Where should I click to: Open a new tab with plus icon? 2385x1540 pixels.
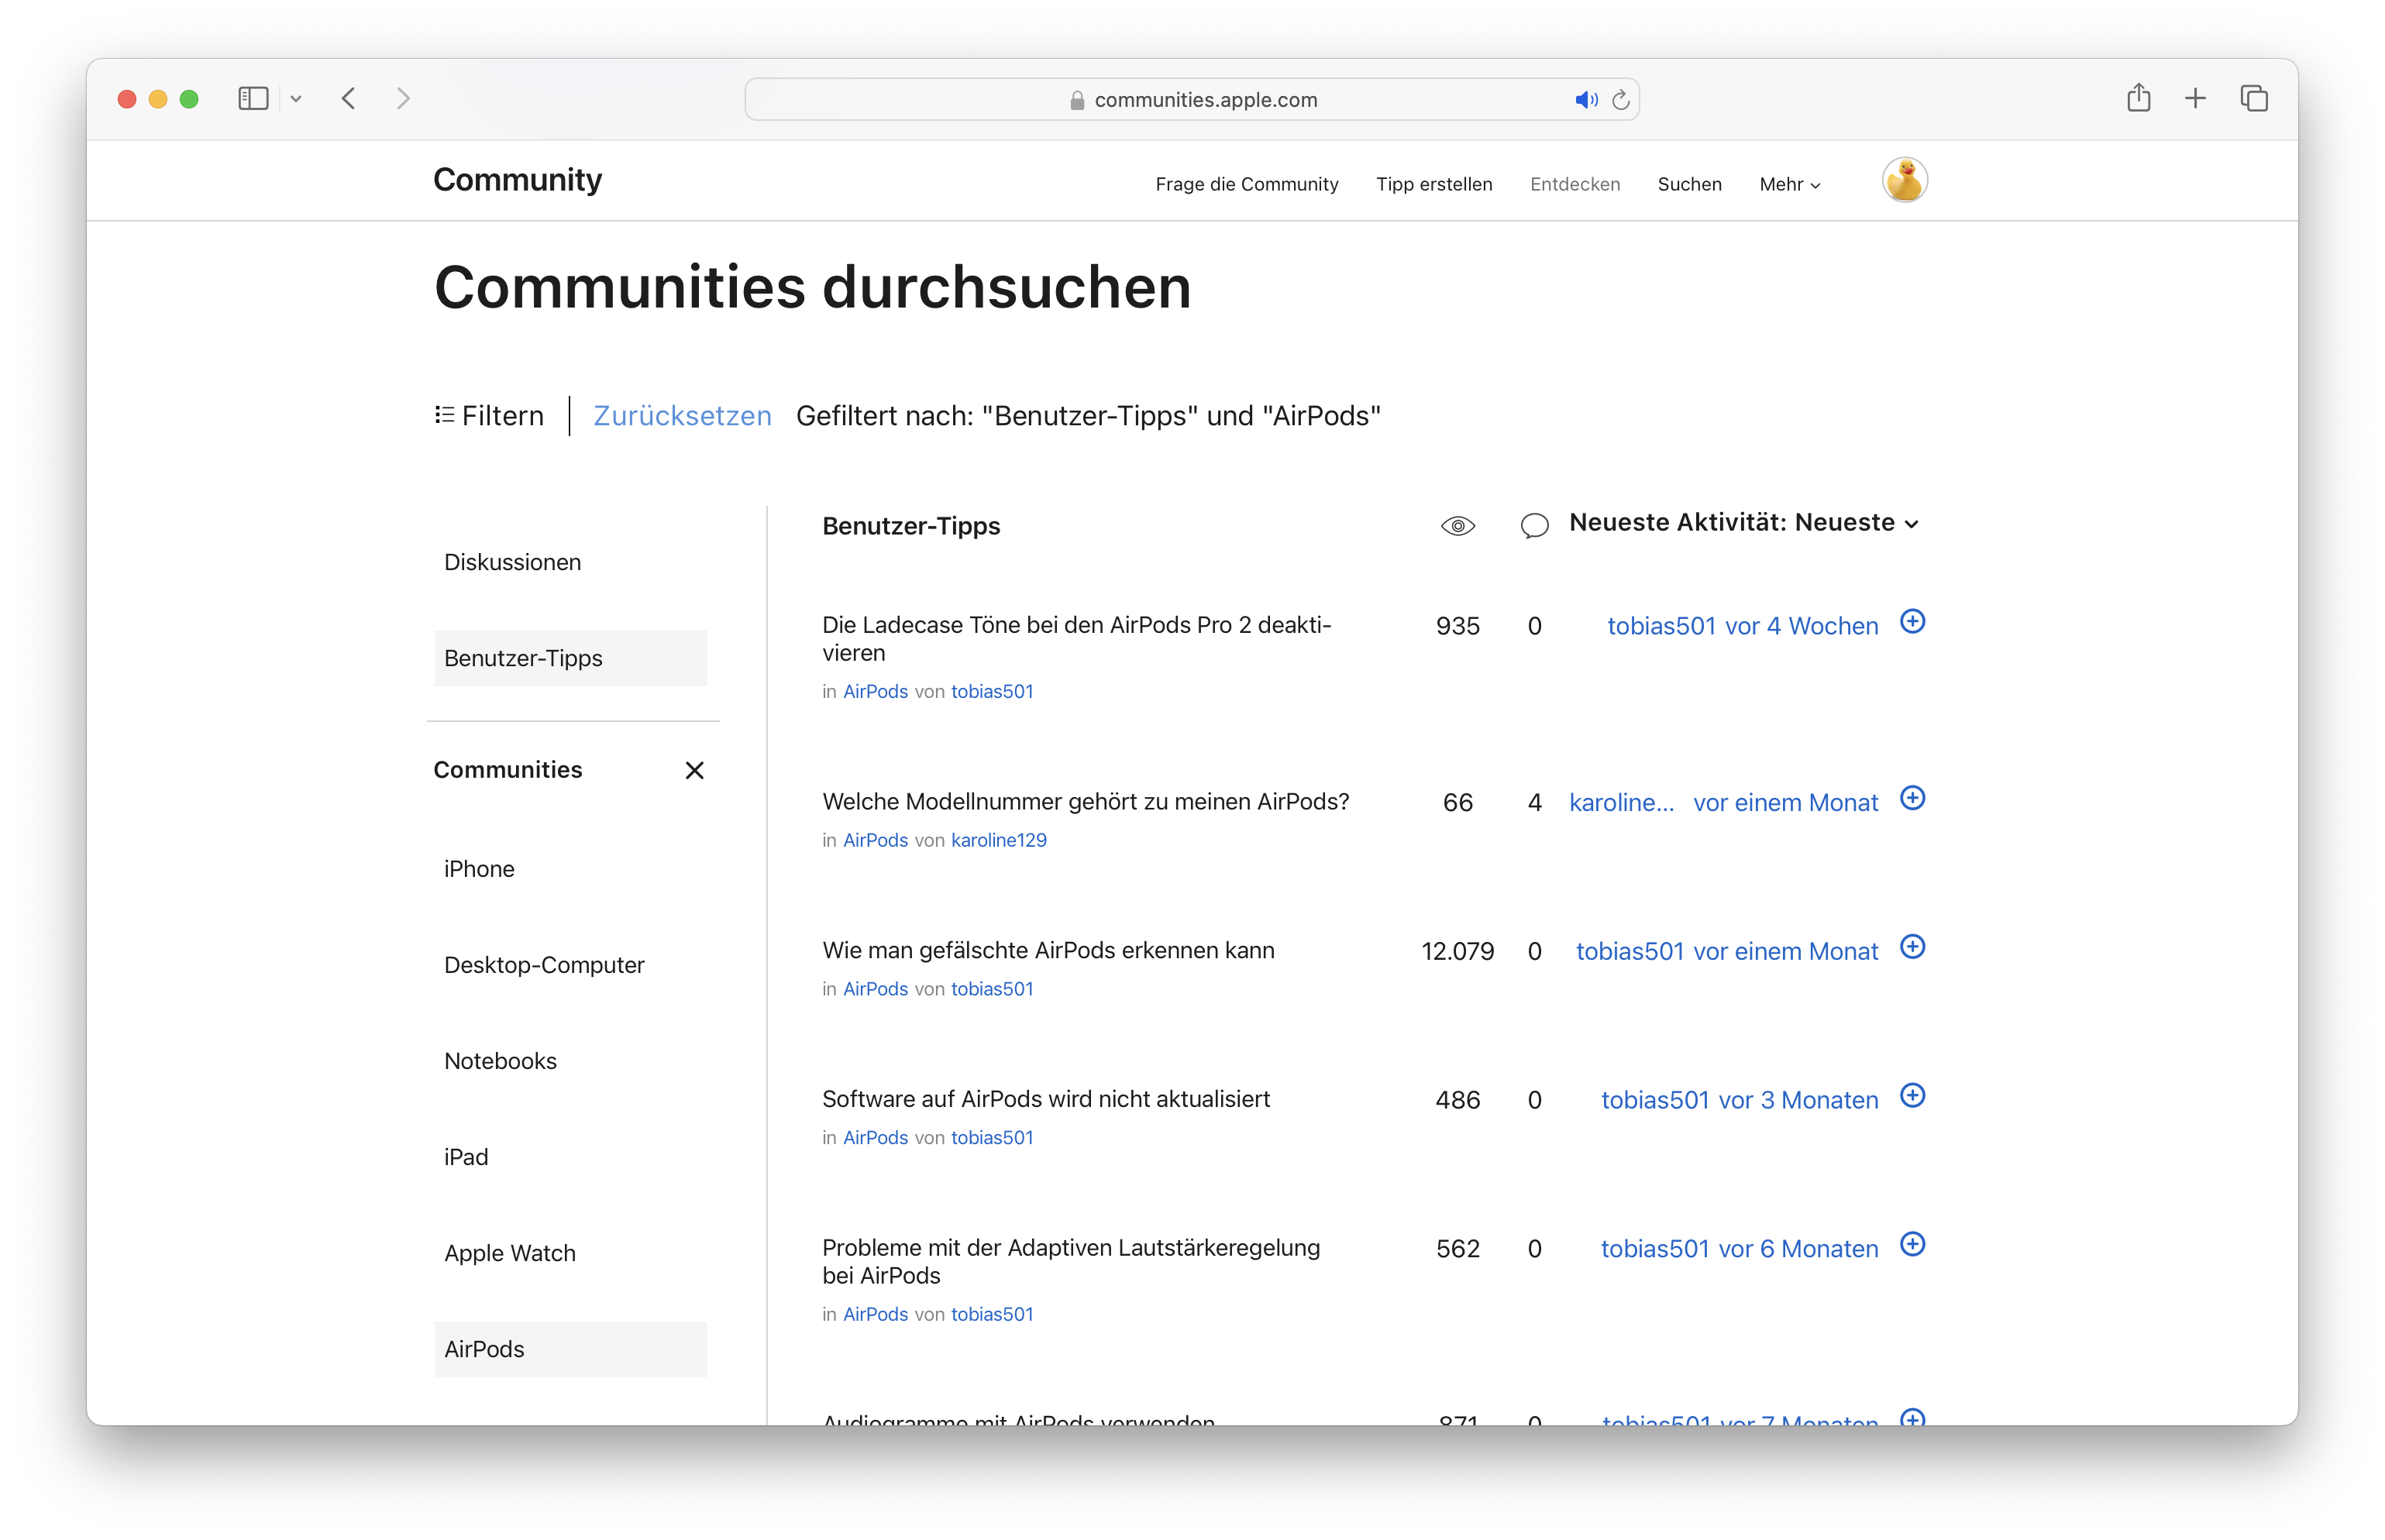(2195, 98)
